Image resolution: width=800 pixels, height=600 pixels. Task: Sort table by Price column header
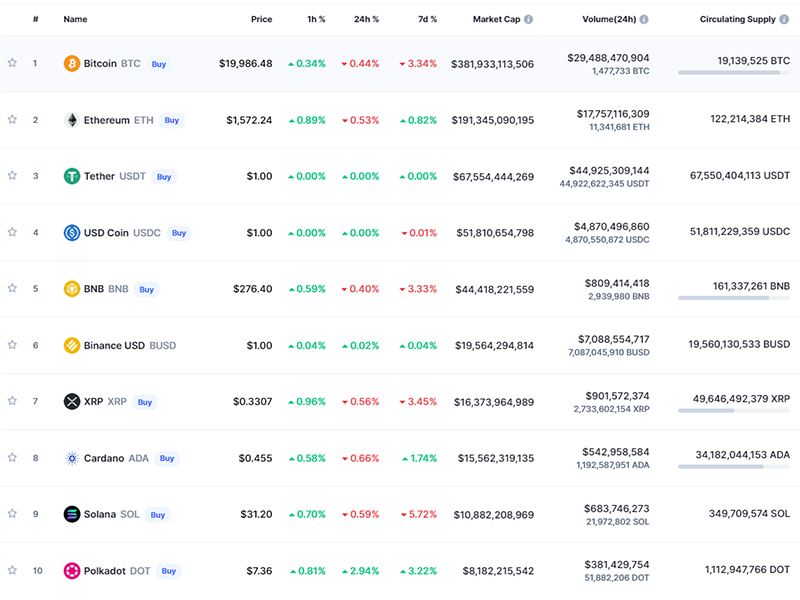click(x=261, y=19)
